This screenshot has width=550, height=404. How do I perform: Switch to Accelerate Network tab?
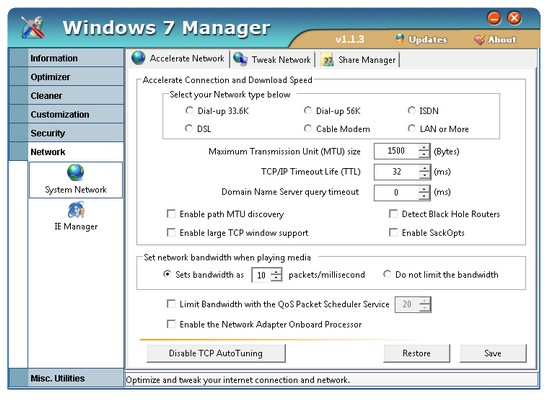pos(178,59)
